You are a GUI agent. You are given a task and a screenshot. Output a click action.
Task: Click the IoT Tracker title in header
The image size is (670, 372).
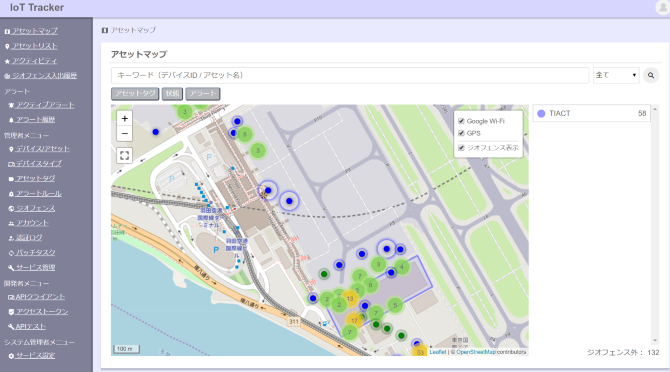tap(37, 8)
